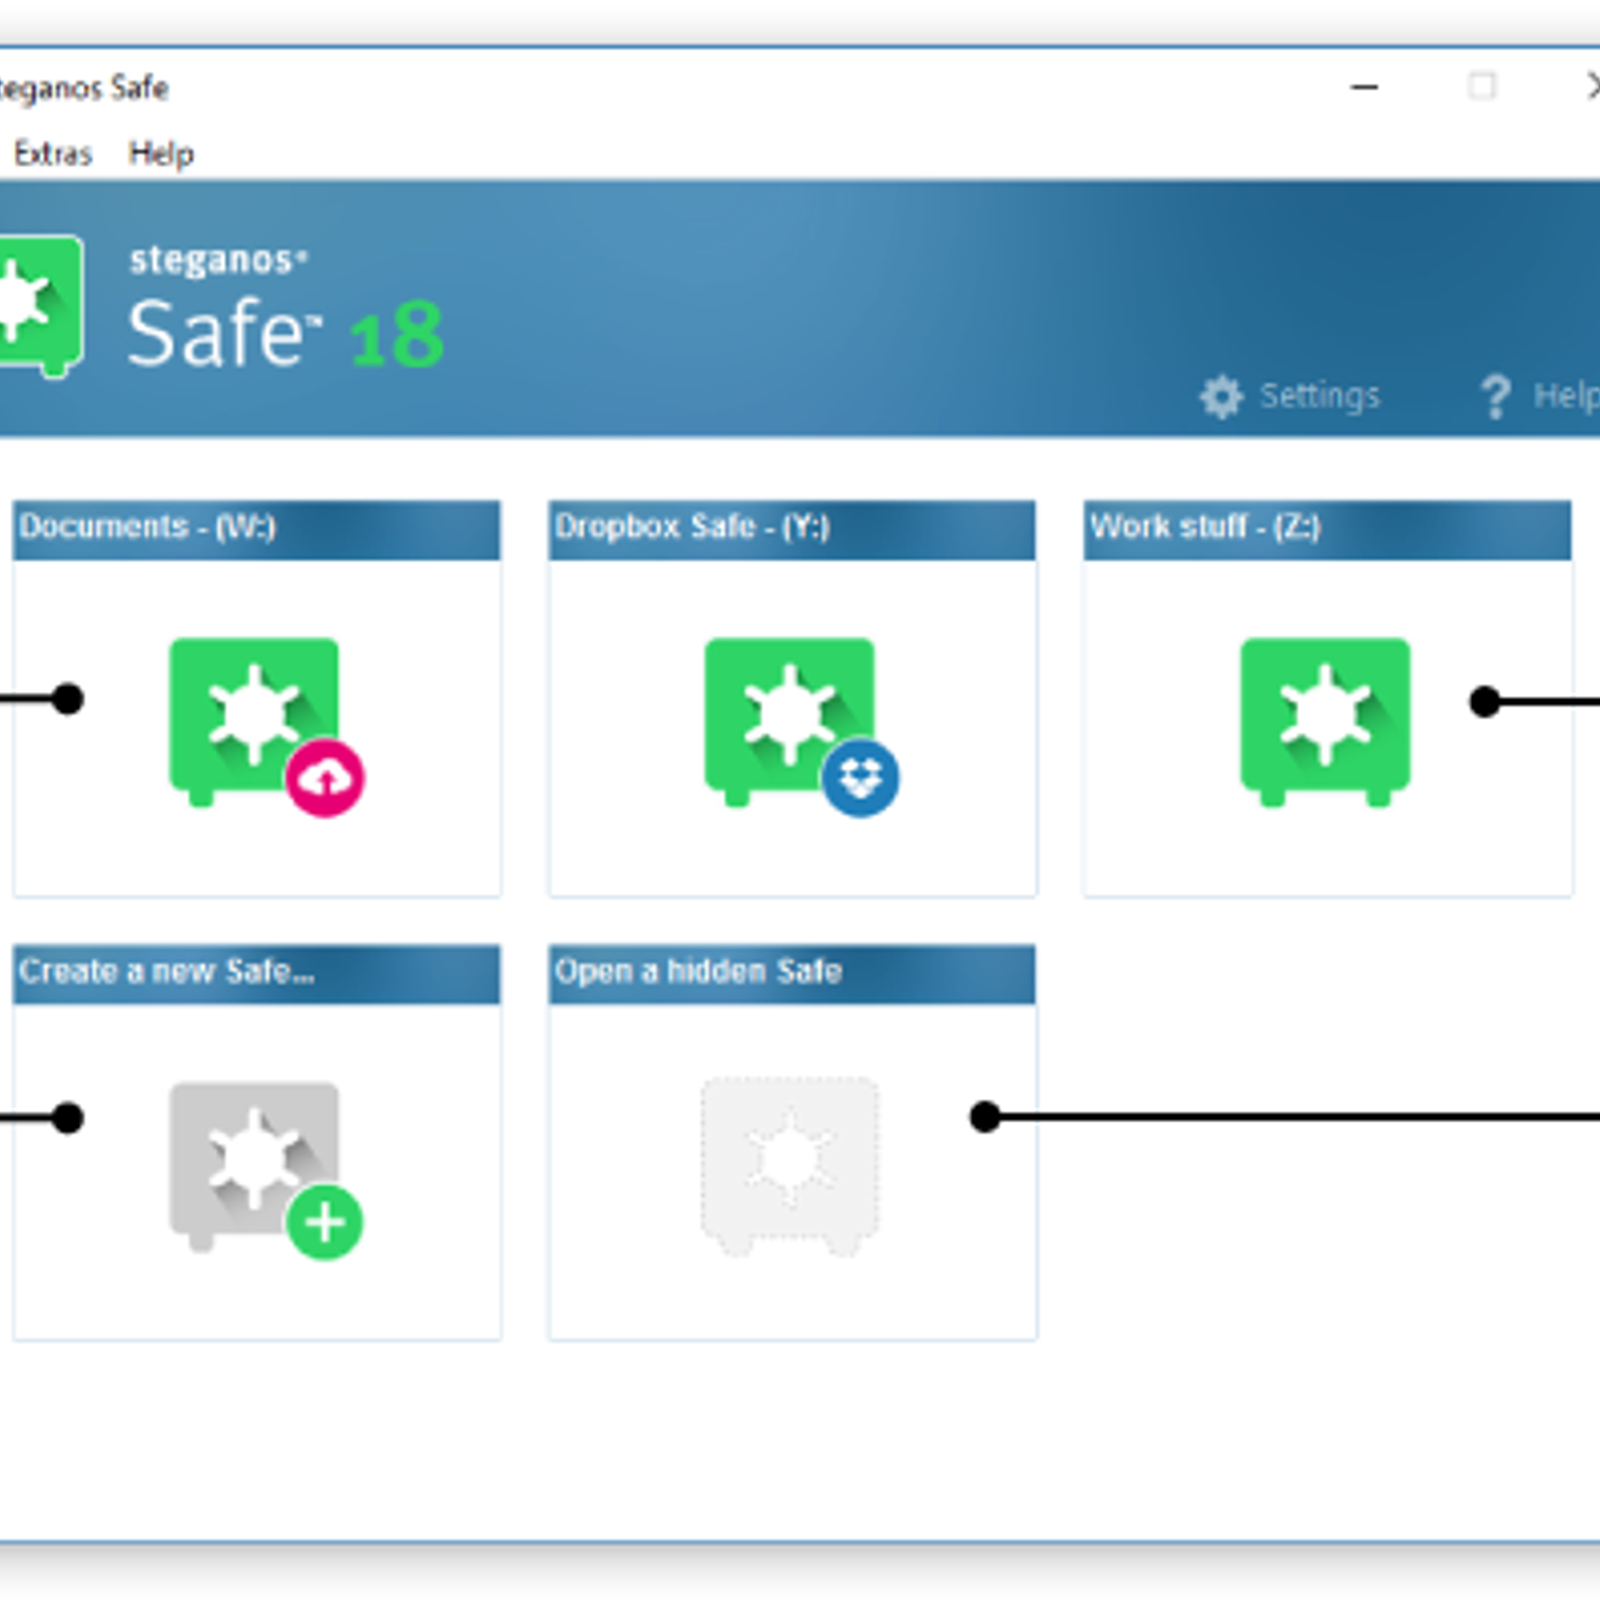Click the pink cloud upload badge on Documents safe

[325, 778]
